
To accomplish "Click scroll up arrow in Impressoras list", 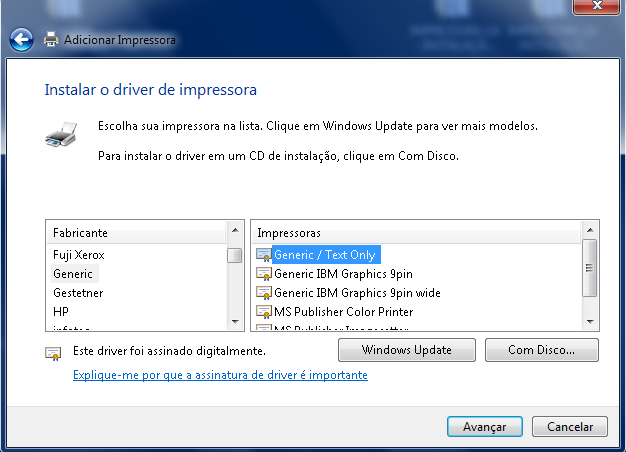I will coord(590,230).
